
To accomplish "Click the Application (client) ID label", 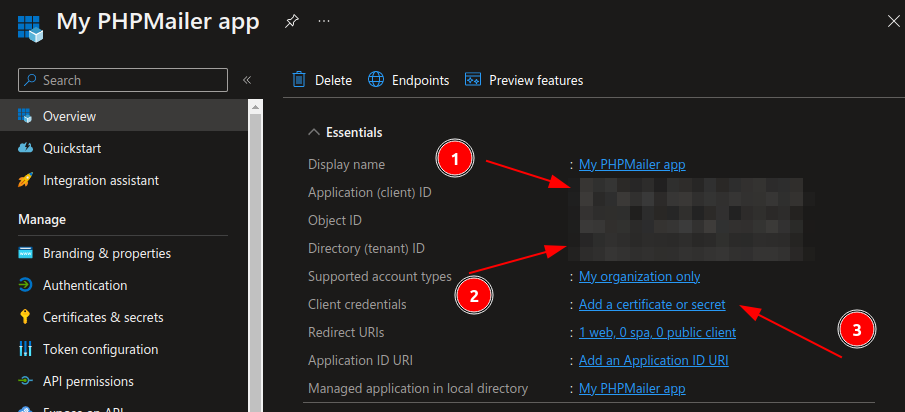I will [x=370, y=193].
